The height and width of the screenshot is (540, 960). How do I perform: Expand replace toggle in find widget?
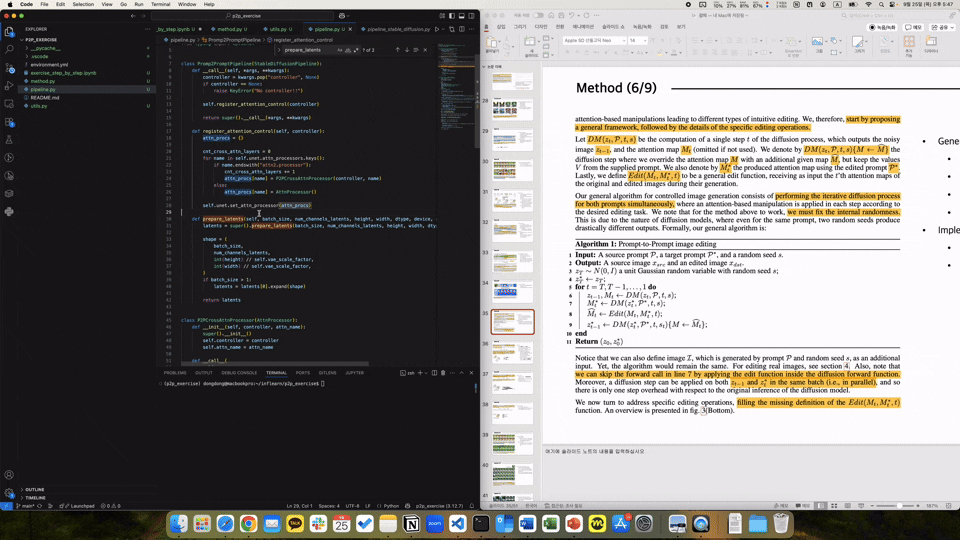click(279, 50)
